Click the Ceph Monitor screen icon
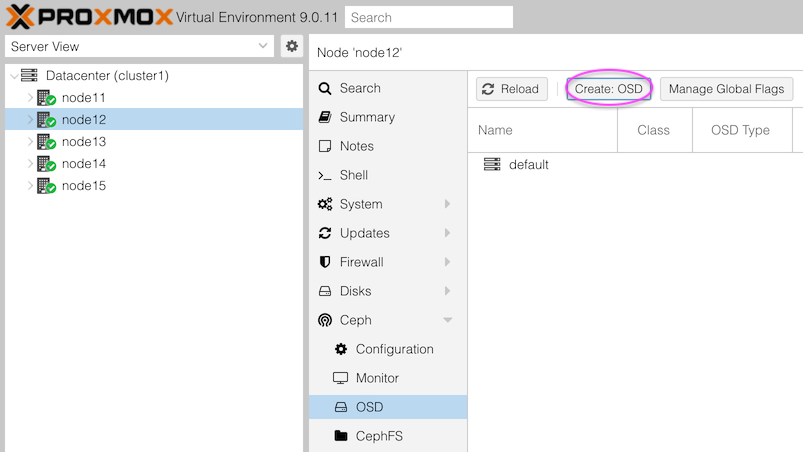 click(x=341, y=378)
